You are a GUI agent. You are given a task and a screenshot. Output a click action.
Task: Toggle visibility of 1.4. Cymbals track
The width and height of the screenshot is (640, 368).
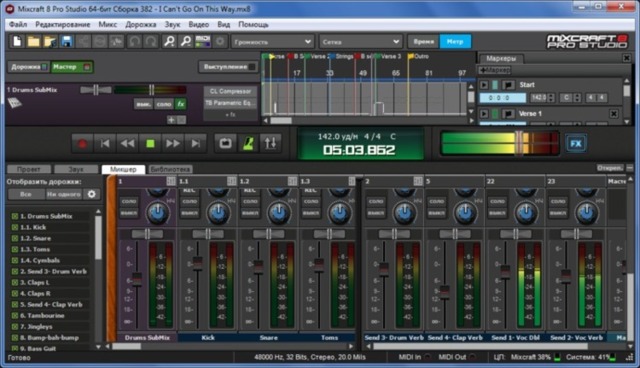tap(15, 260)
